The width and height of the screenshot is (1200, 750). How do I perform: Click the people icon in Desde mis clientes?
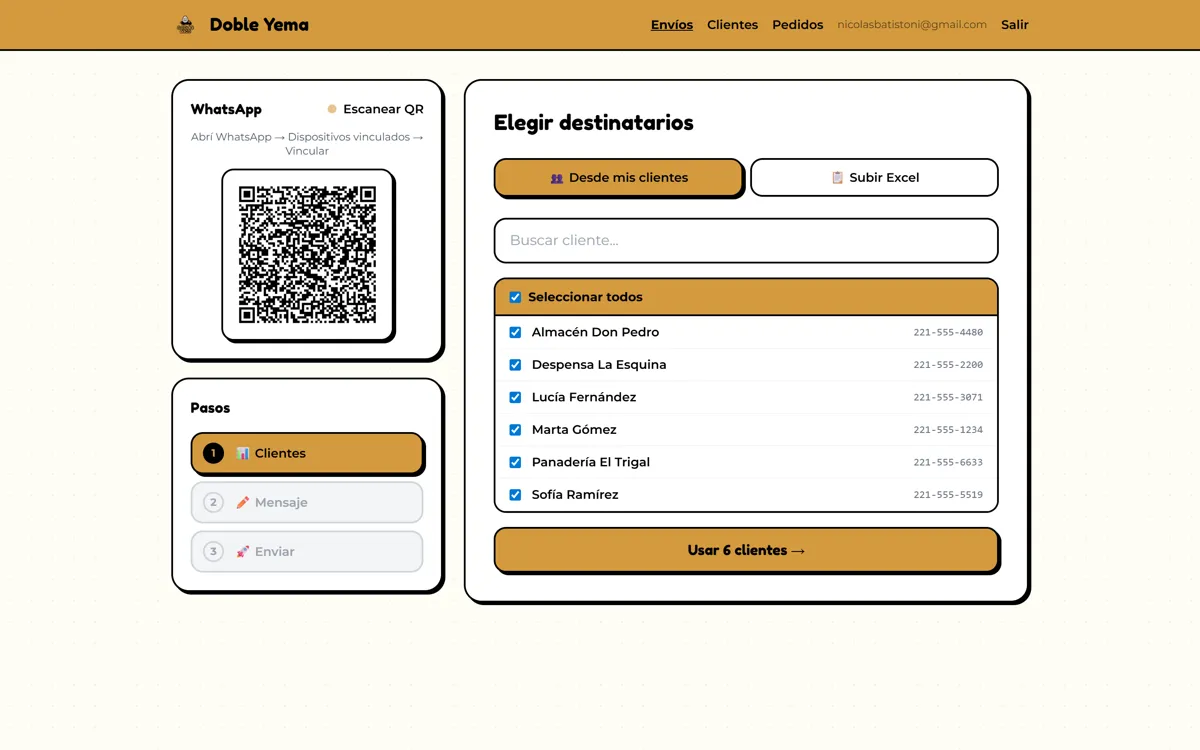(x=557, y=178)
